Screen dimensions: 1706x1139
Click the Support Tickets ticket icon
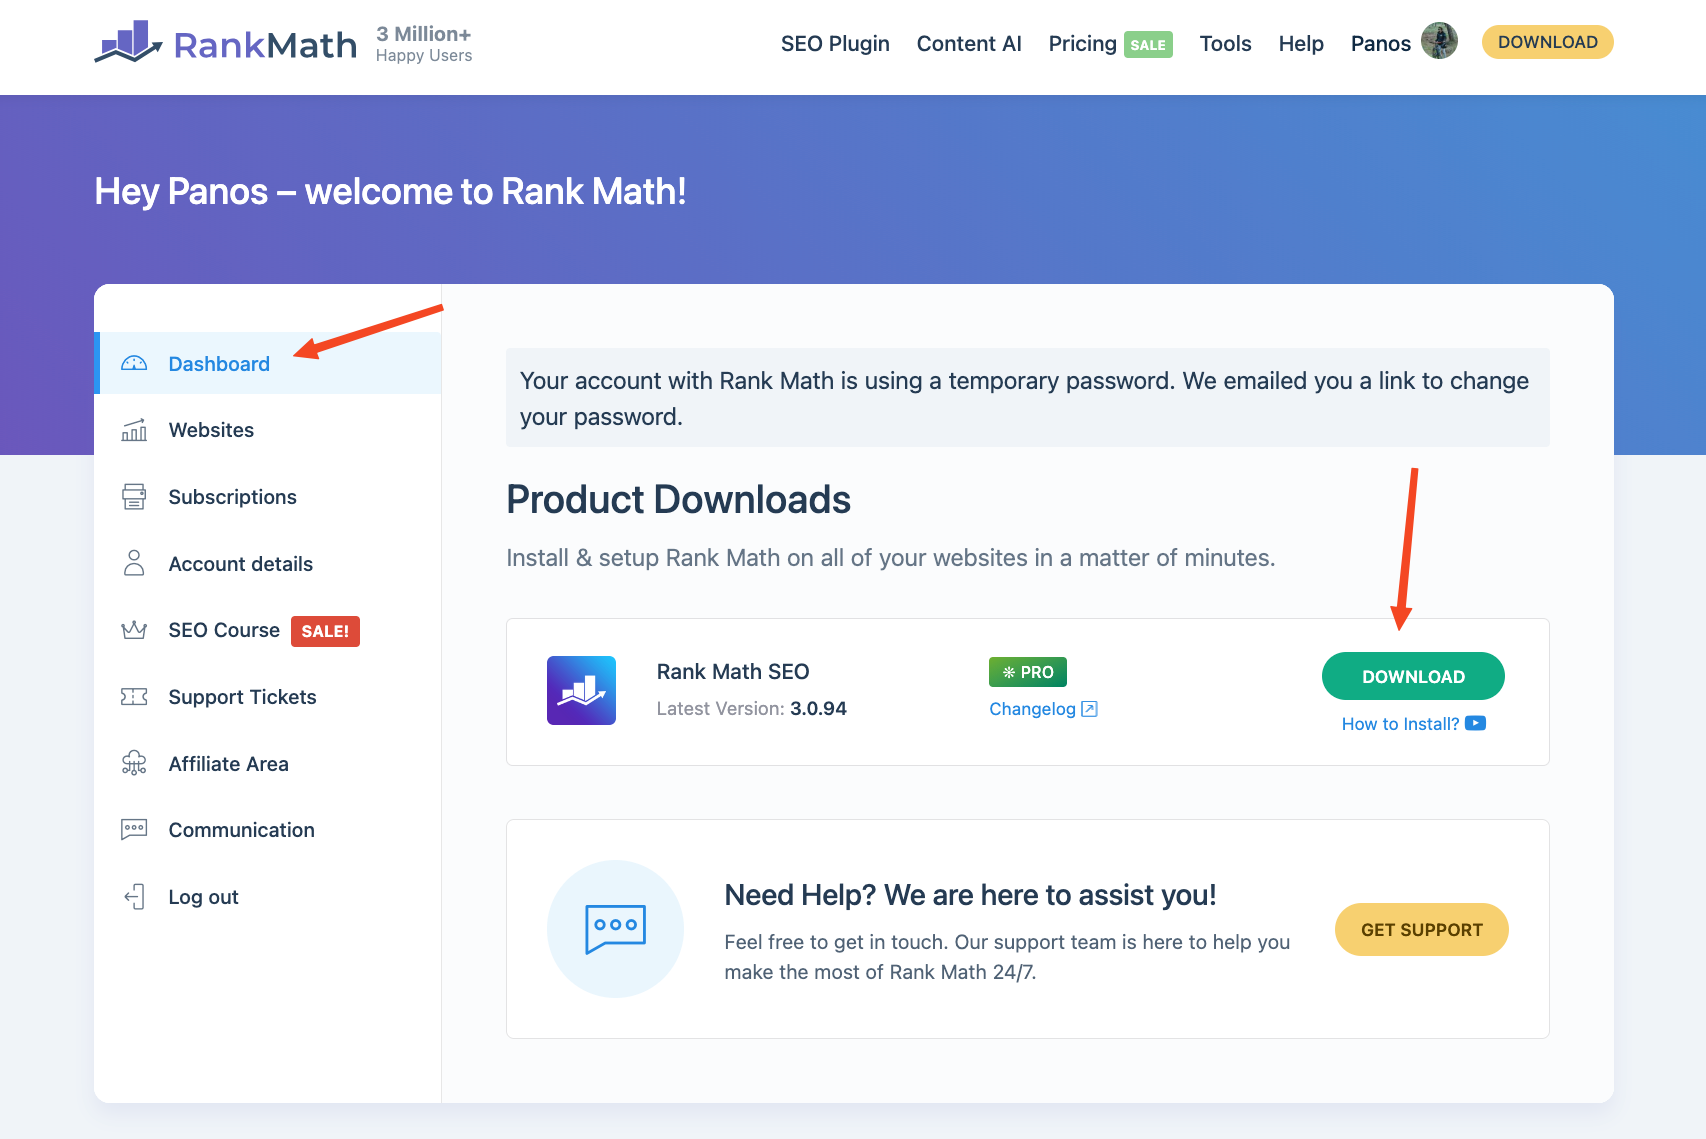coord(134,697)
